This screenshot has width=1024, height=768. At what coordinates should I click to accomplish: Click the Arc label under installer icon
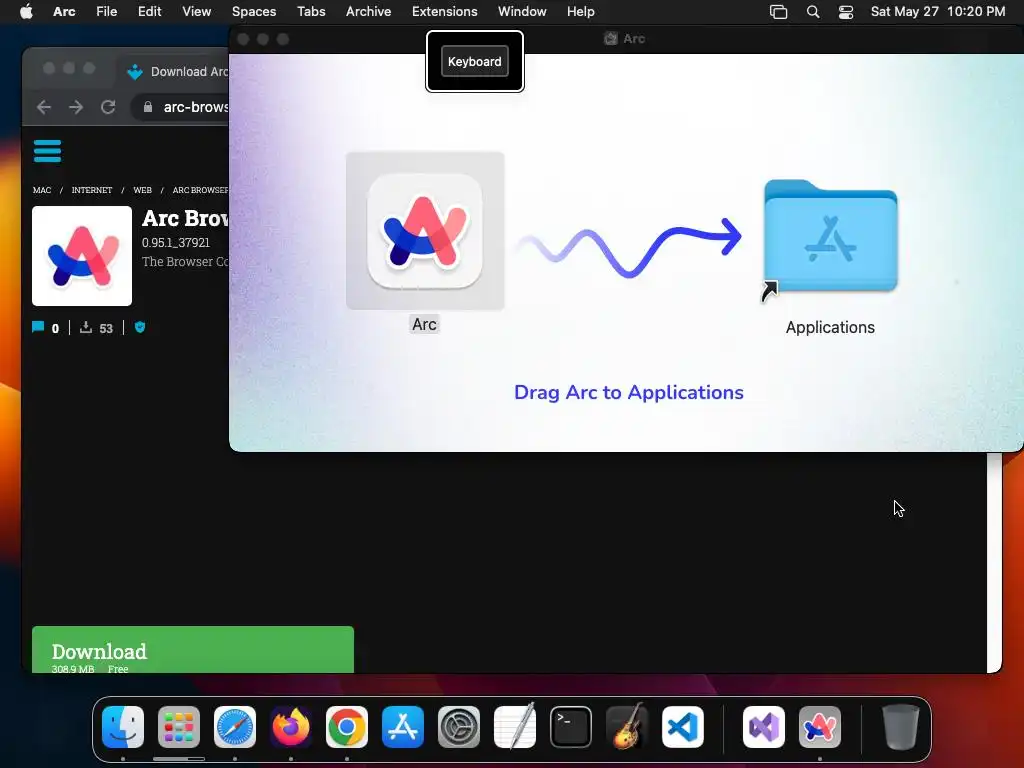click(x=424, y=325)
